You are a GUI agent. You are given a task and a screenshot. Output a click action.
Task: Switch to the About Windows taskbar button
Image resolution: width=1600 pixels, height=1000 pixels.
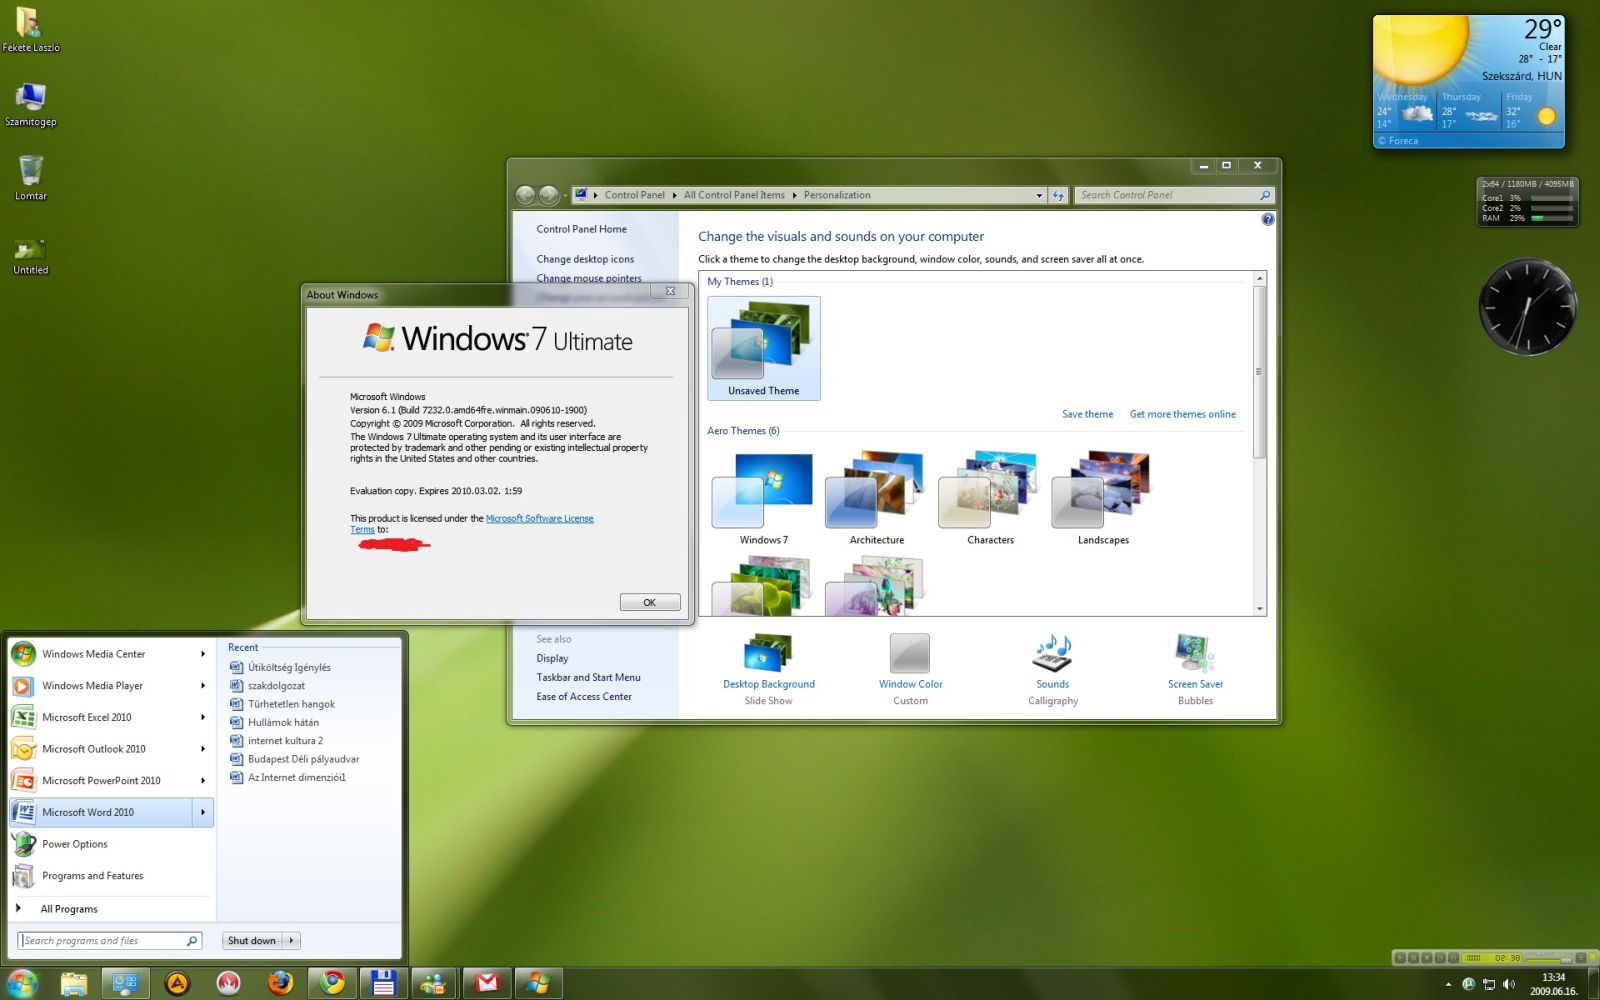(x=539, y=984)
